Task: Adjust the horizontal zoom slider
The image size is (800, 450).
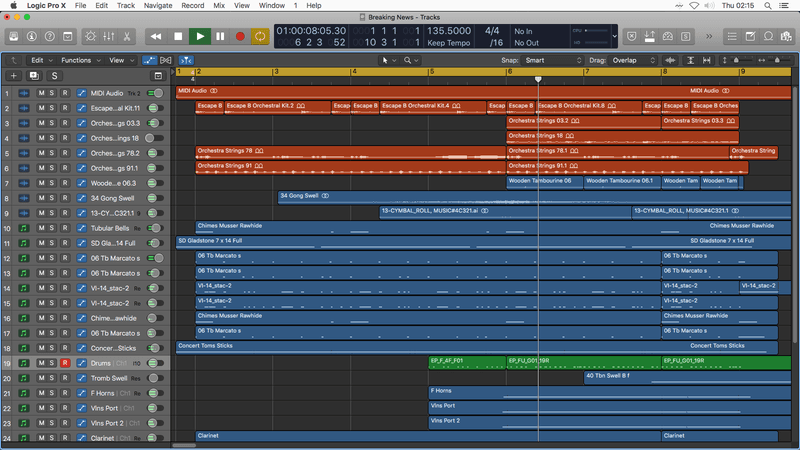Action: (x=776, y=60)
